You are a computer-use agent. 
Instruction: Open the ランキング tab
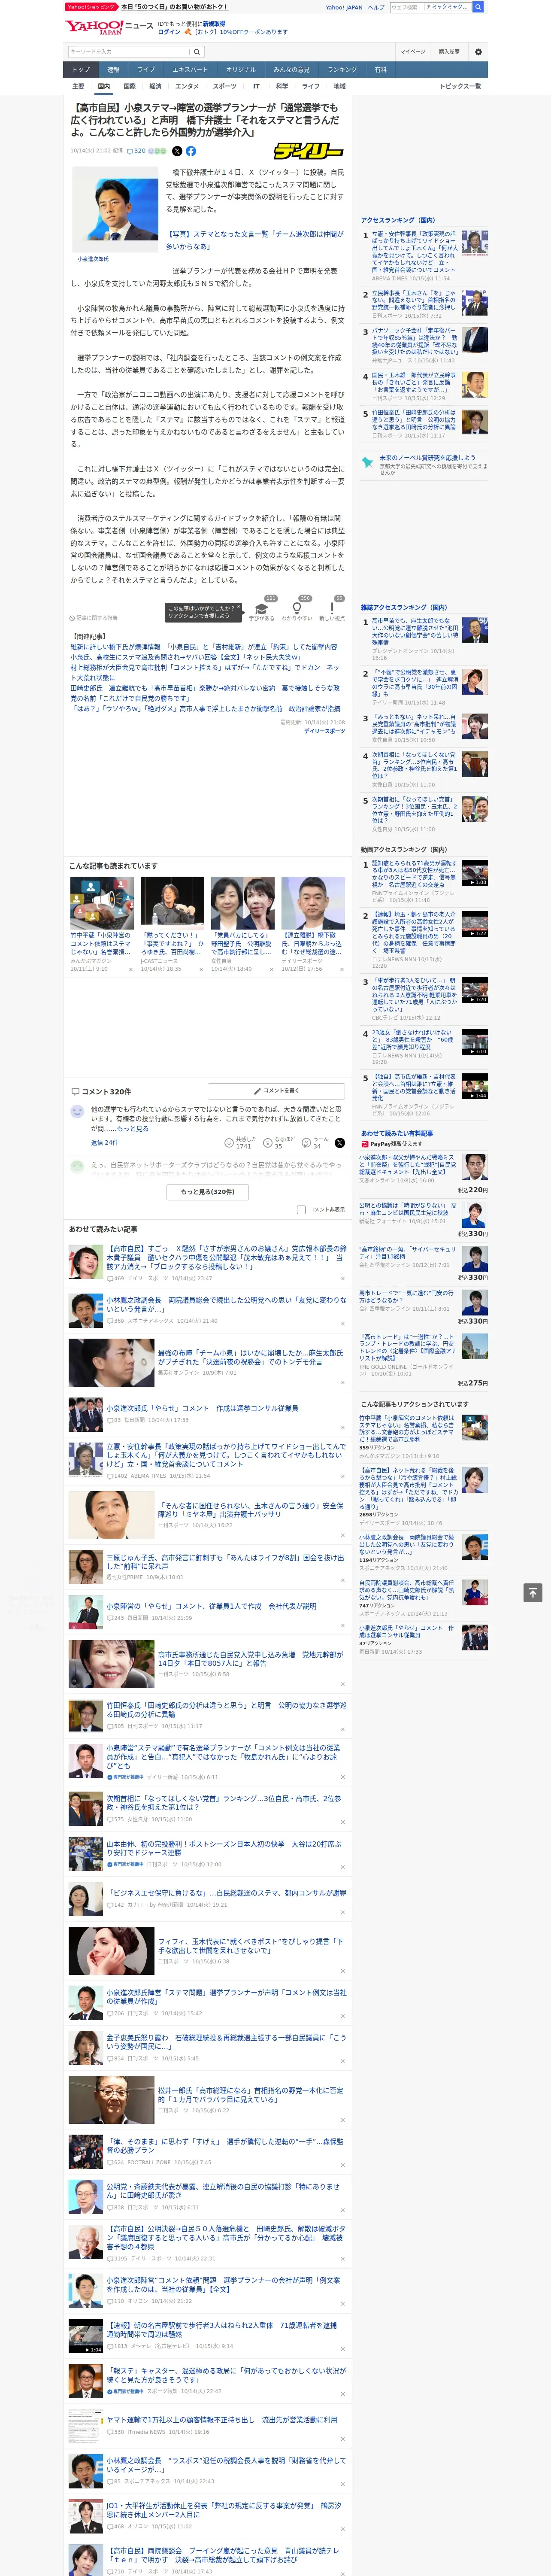[342, 70]
